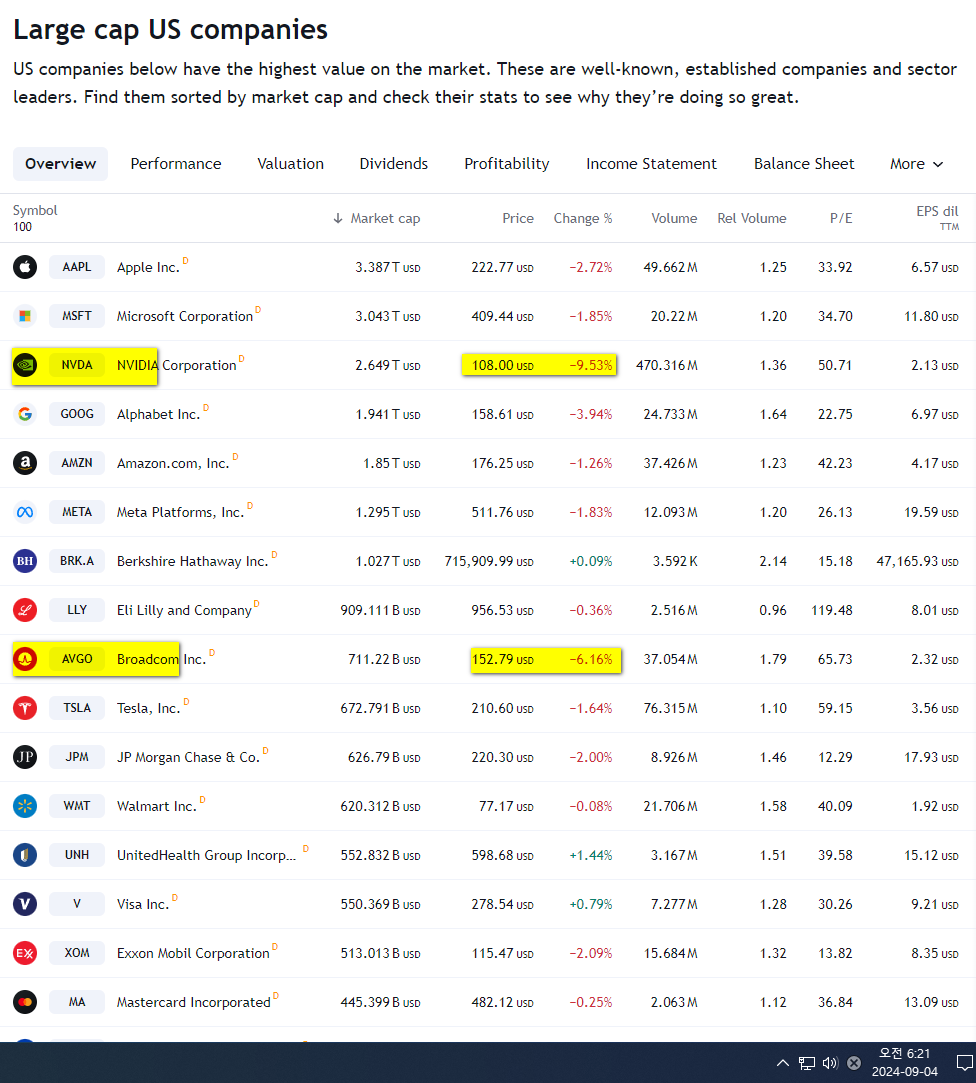Click the Mastercard logo icon
Screen dimensions: 976x1083
pyautogui.click(x=25, y=1002)
